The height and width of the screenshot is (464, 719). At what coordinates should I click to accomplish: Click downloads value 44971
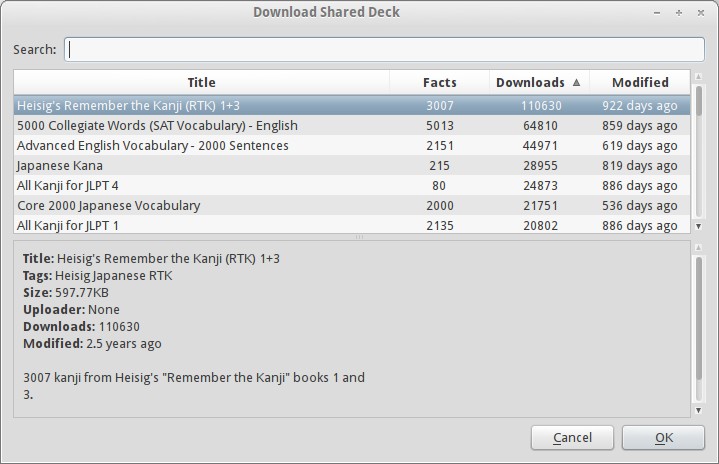tap(541, 146)
